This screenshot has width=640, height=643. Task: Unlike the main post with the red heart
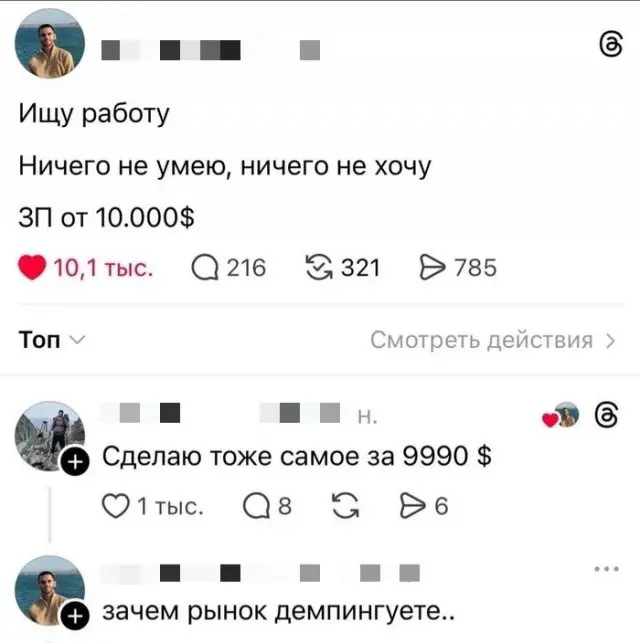click(31, 267)
